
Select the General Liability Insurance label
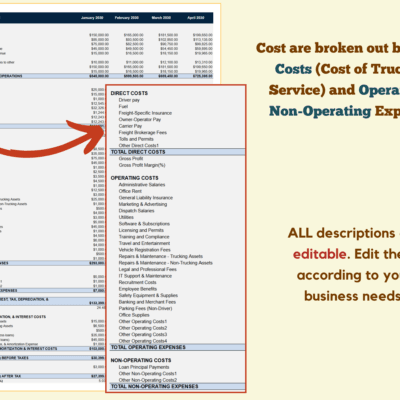coord(146,198)
